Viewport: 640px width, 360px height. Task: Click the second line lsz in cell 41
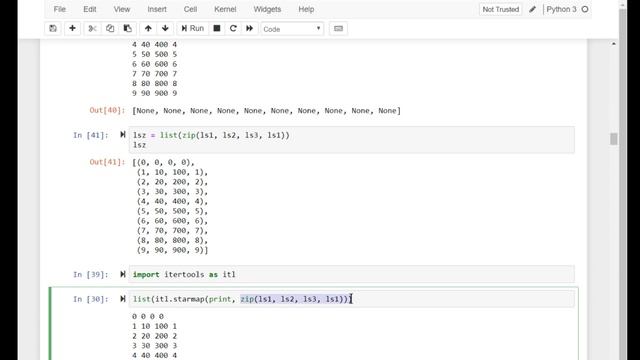tap(139, 145)
